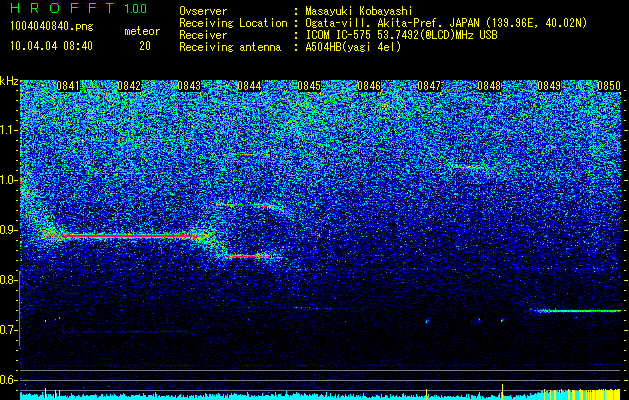Click the meteor count value 20
Screen dimensions: 629x400
point(145,46)
